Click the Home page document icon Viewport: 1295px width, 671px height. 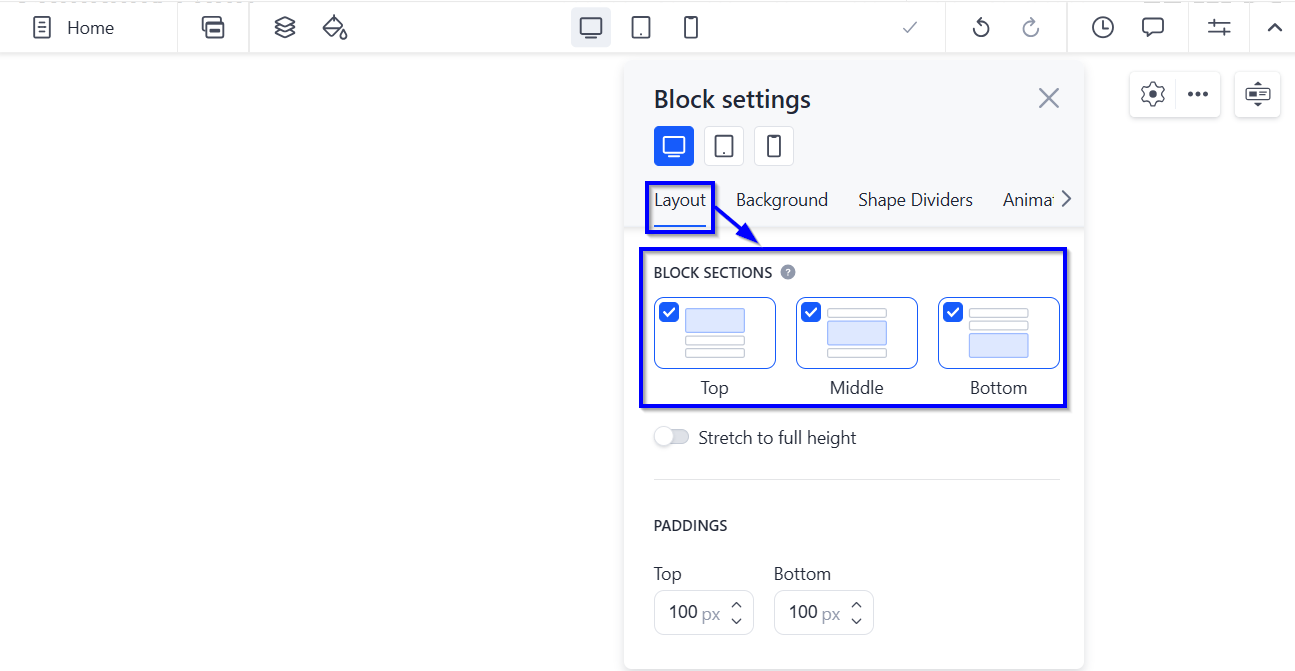tap(42, 28)
